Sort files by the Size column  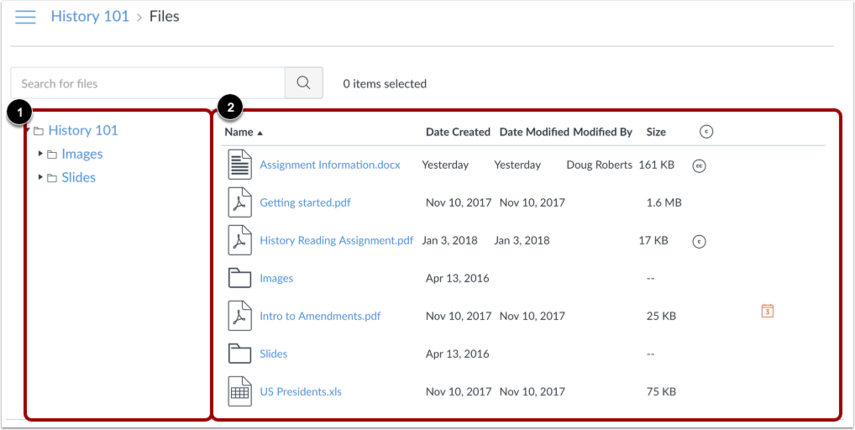pyautogui.click(x=656, y=132)
